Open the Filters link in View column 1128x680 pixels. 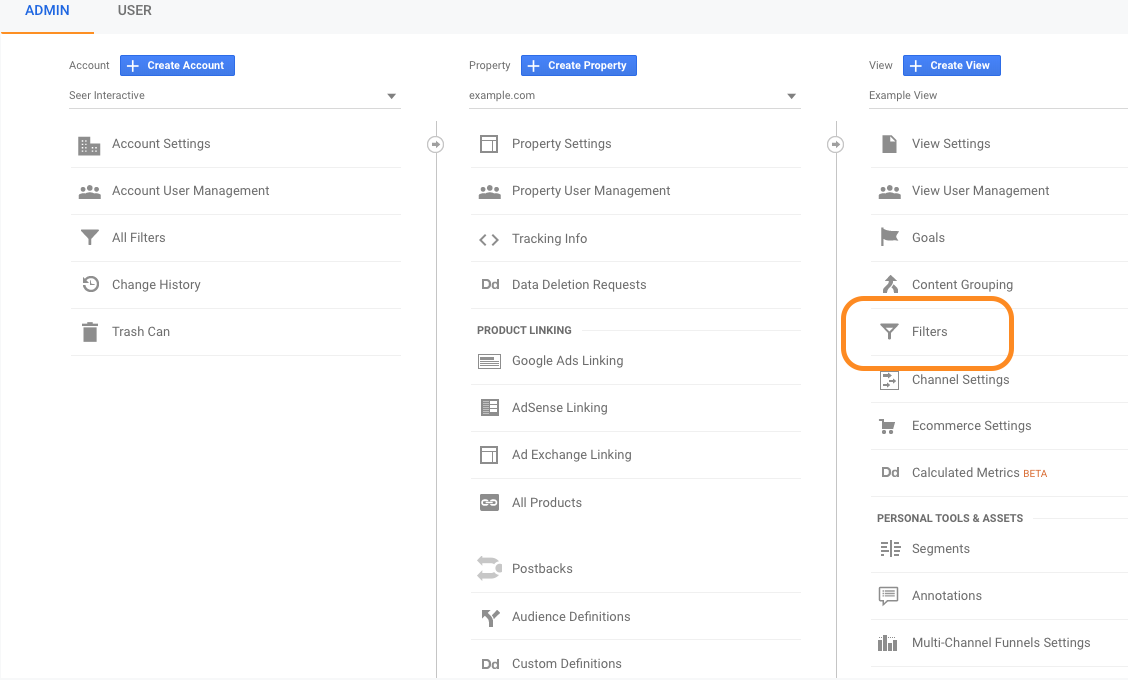(929, 332)
